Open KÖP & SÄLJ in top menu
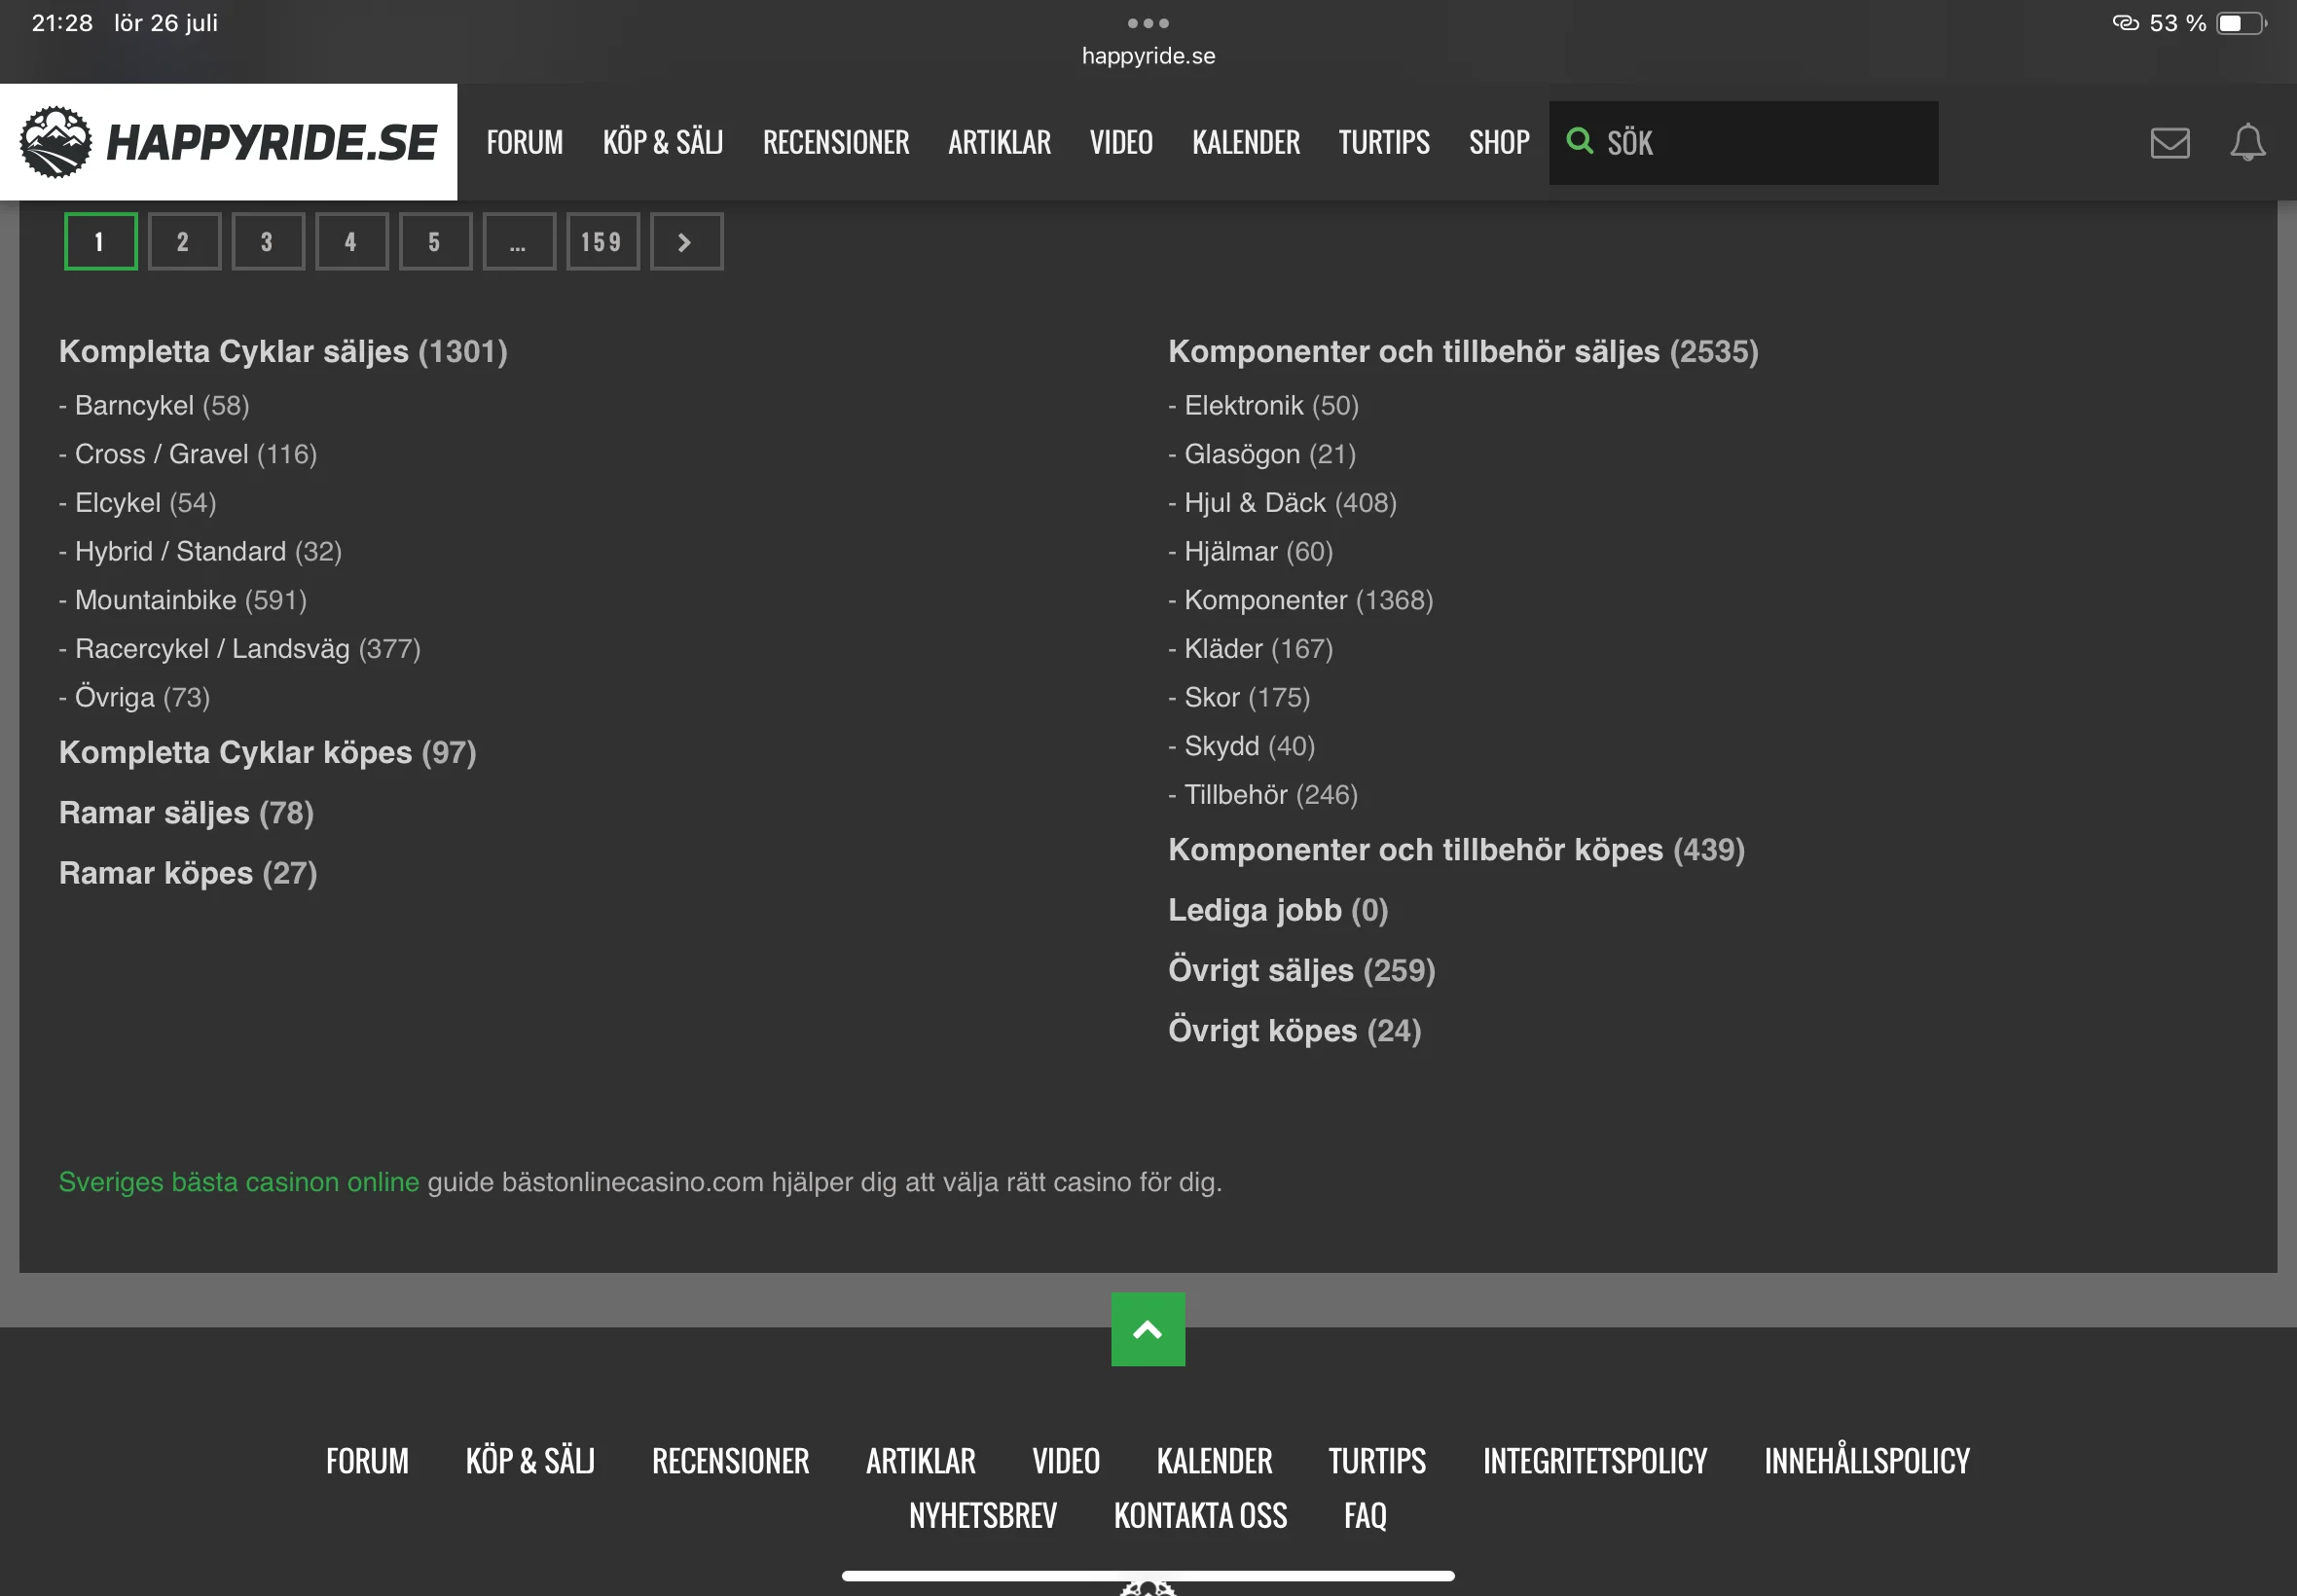 pos(662,143)
